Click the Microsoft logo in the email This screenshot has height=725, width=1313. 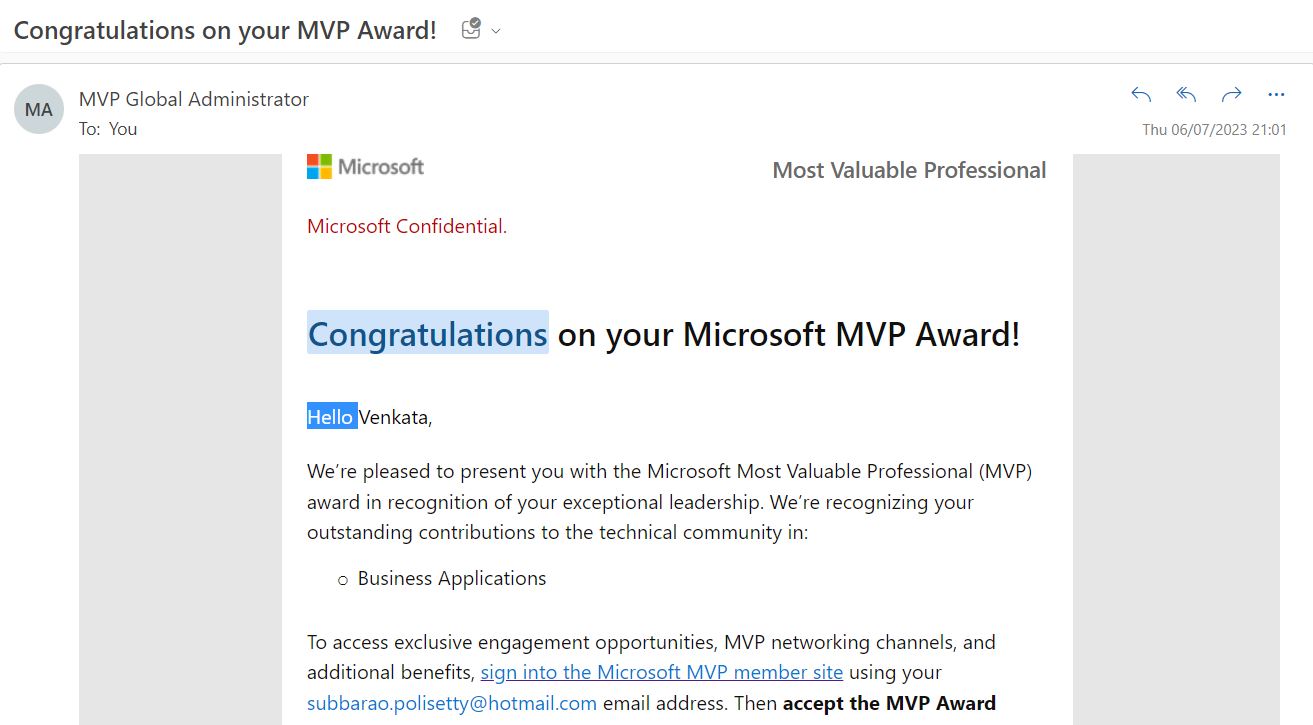point(366,167)
